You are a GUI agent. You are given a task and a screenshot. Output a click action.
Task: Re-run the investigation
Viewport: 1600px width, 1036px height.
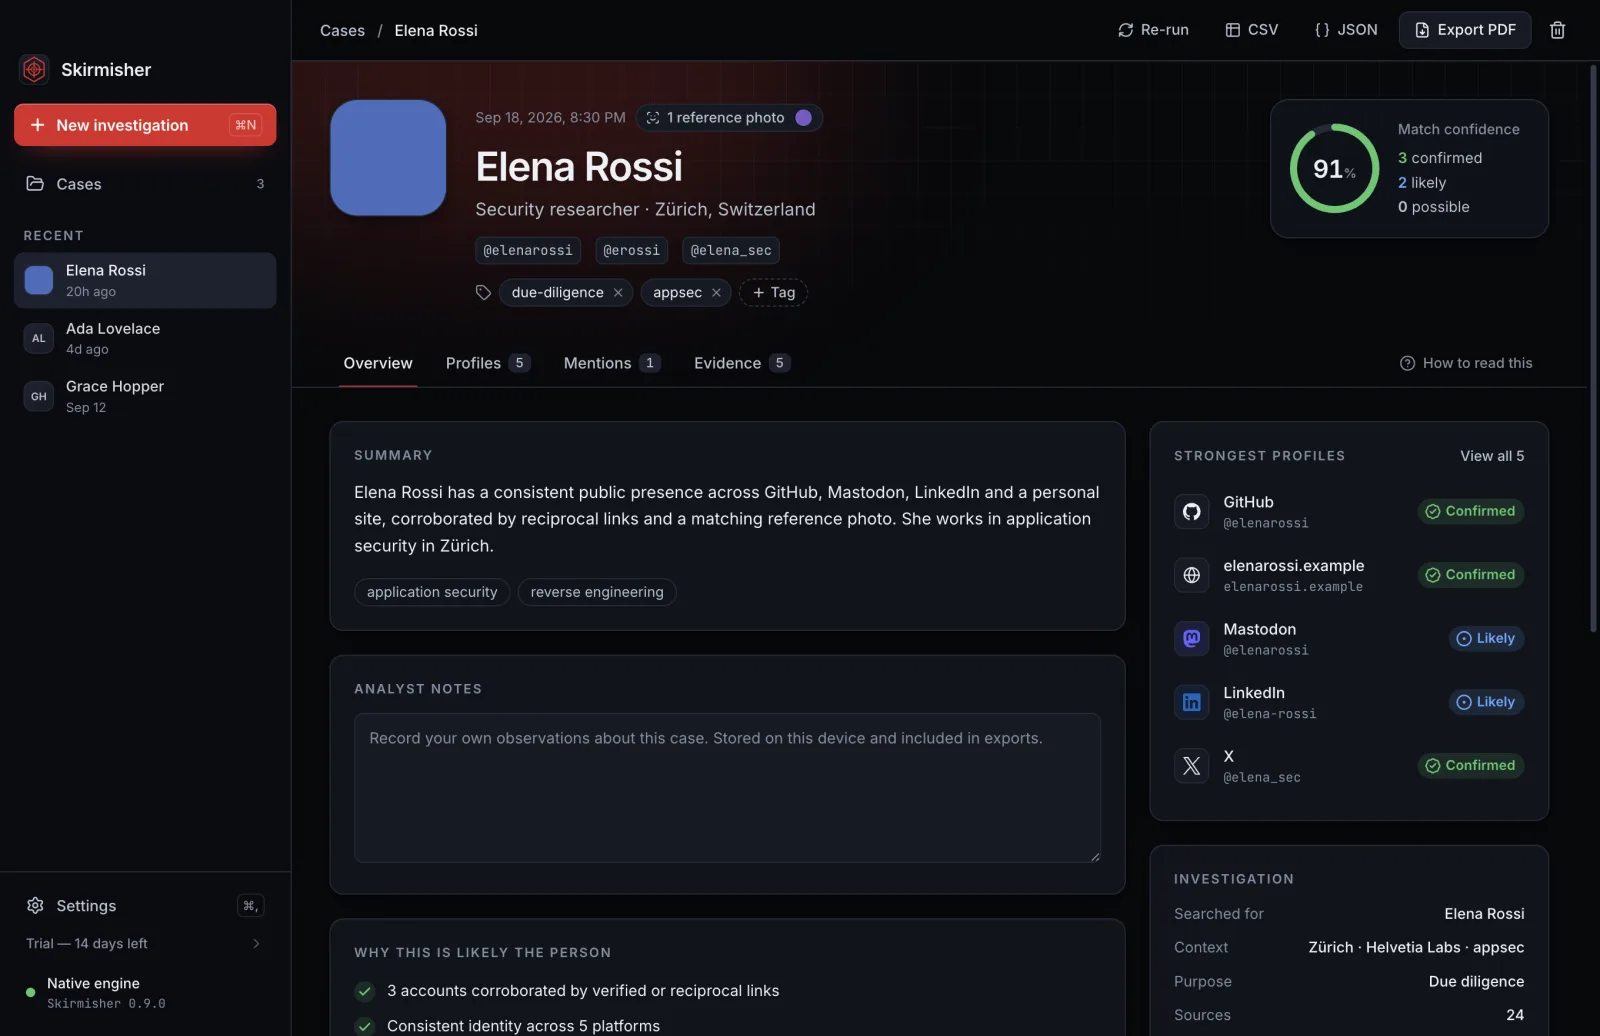pyautogui.click(x=1153, y=30)
